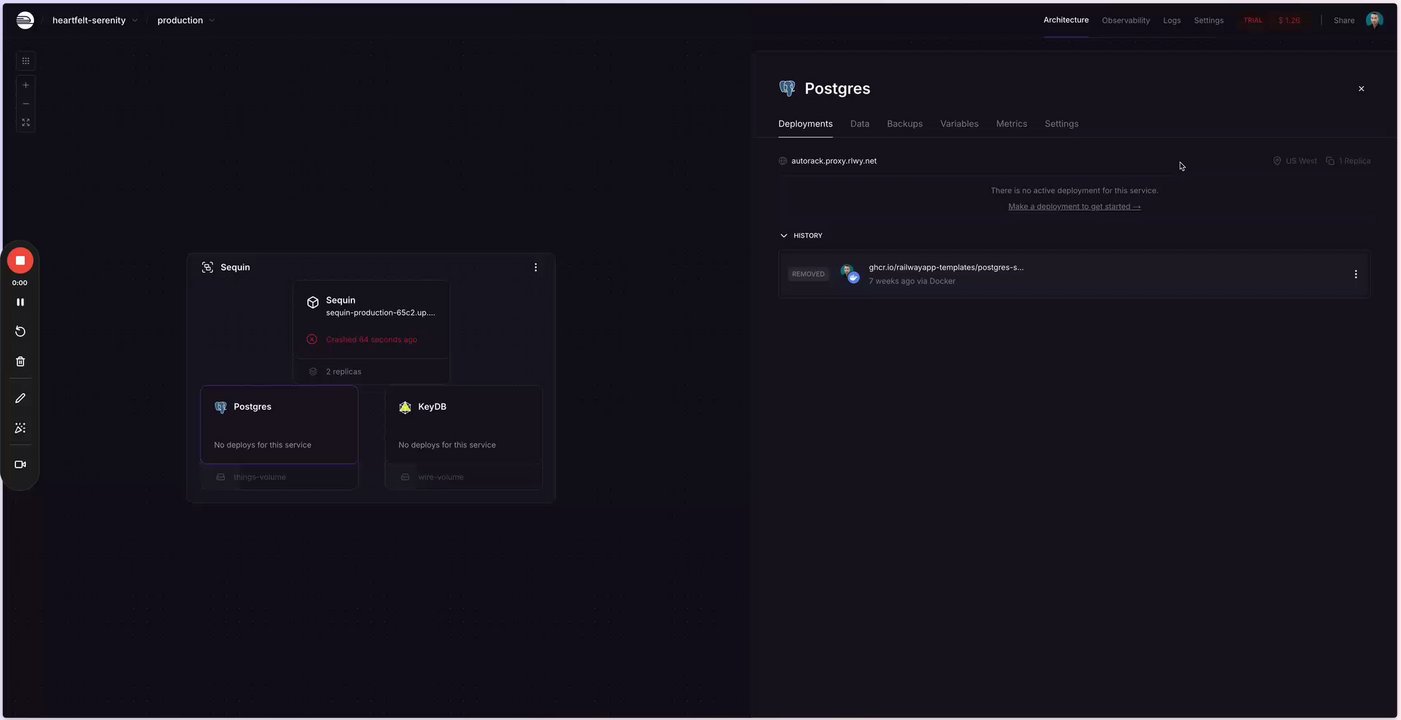The width and height of the screenshot is (1401, 720).
Task: Open the user avatar menu
Action: pos(1375,20)
